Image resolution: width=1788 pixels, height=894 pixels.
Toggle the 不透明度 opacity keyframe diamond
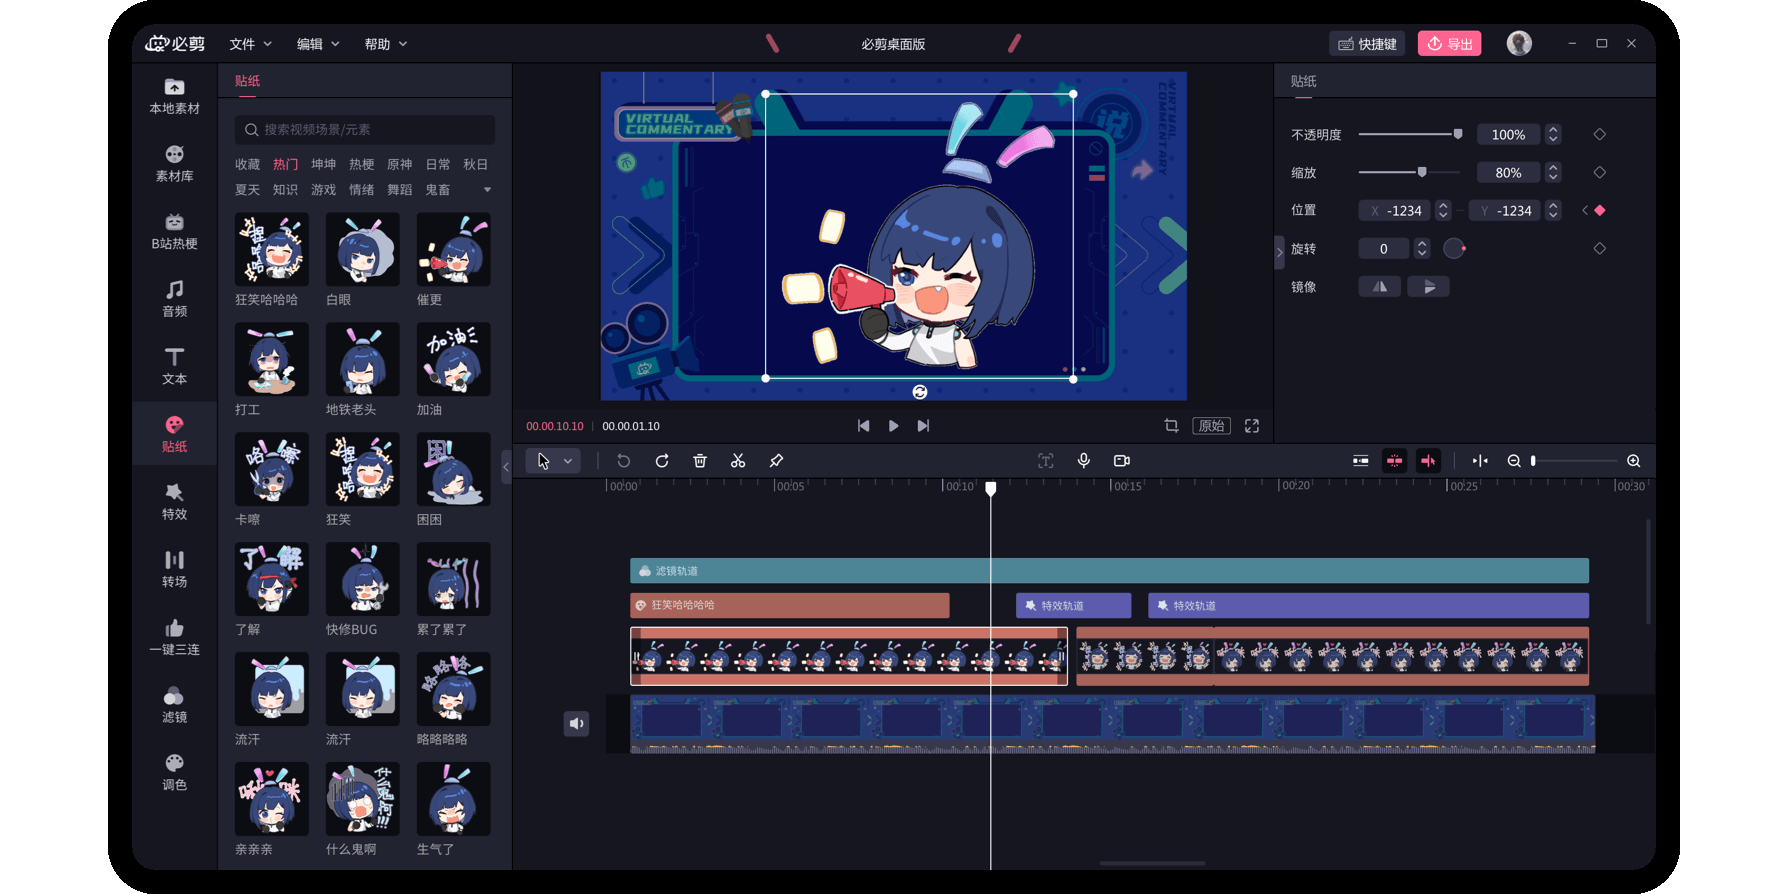1600,134
